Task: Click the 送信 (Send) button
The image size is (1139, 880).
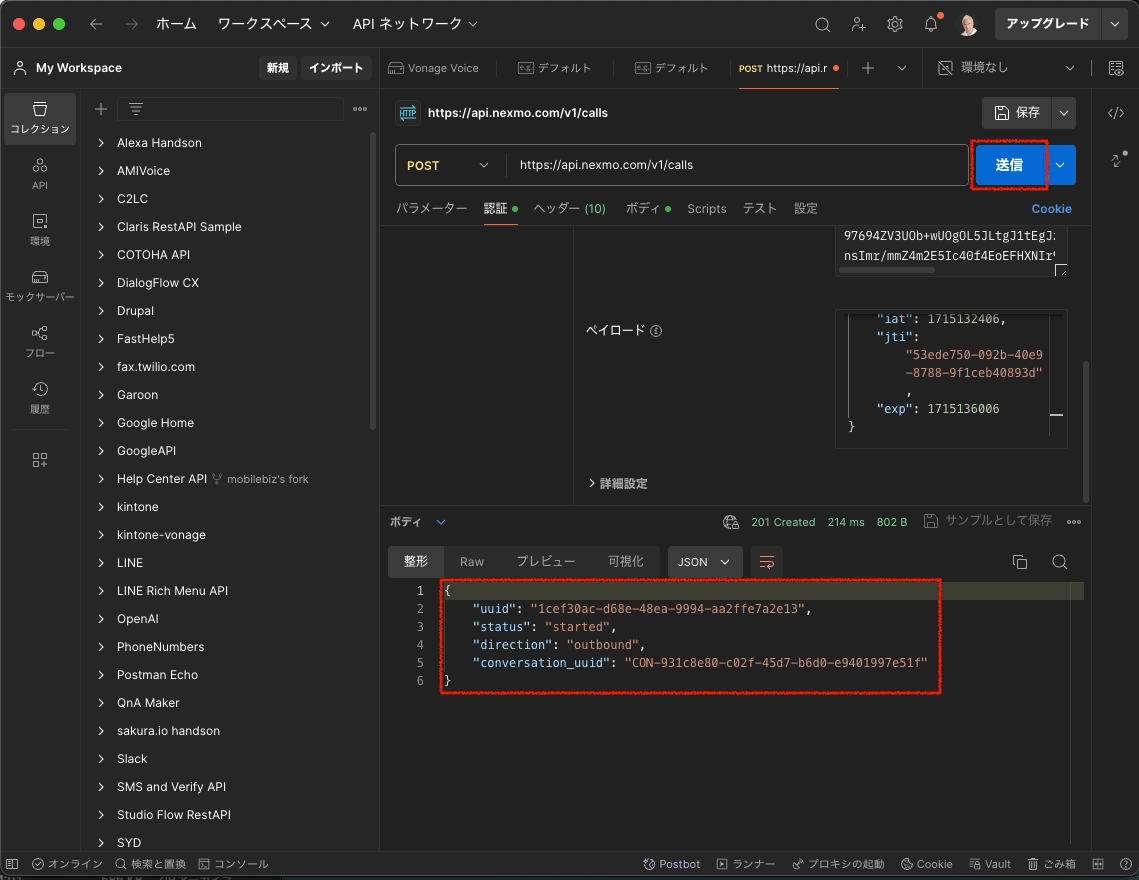Action: 1008,165
